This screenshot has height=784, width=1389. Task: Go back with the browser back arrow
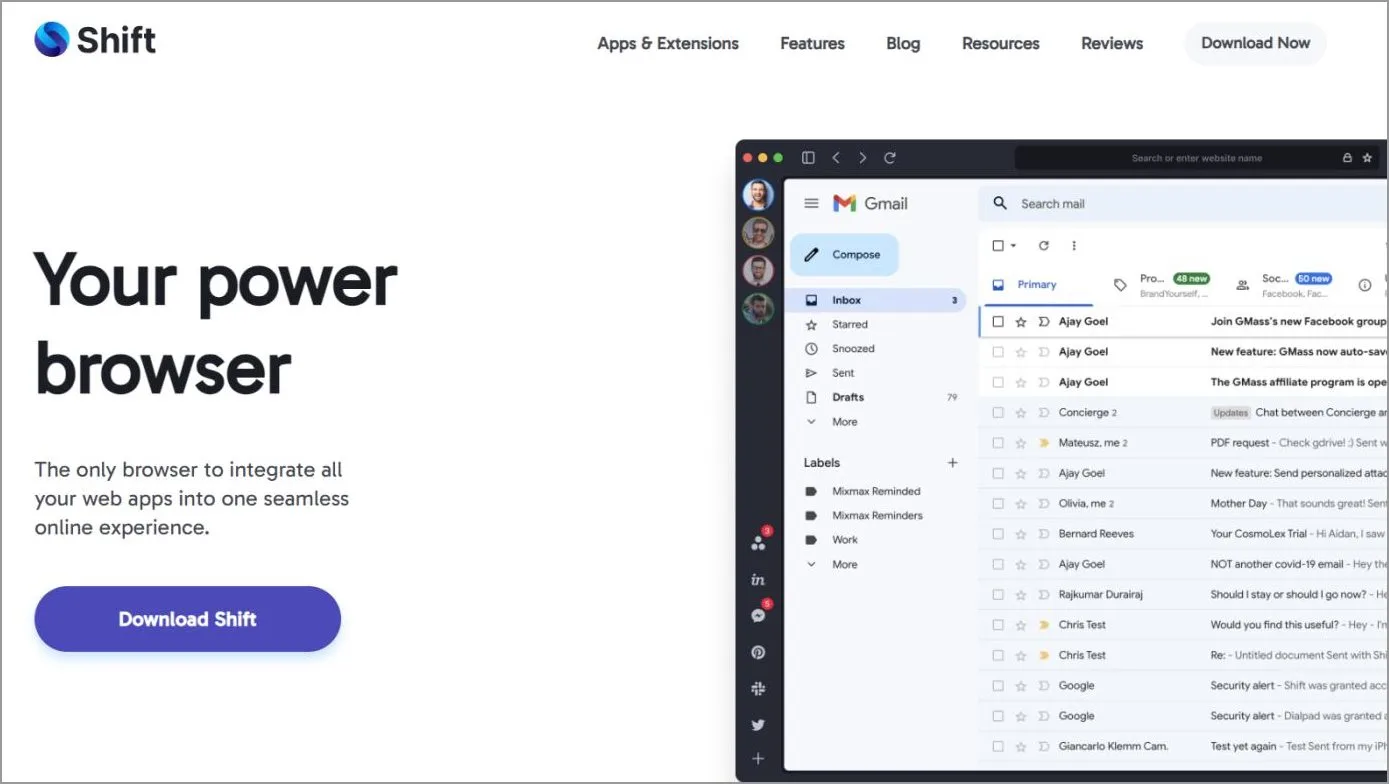coord(836,158)
